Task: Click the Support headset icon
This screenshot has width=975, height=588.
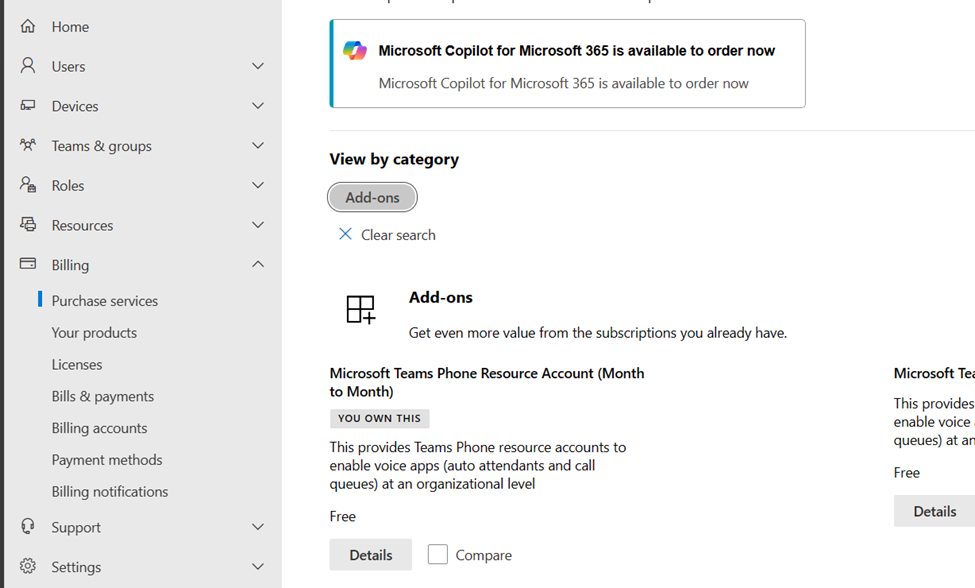Action: click(27, 526)
